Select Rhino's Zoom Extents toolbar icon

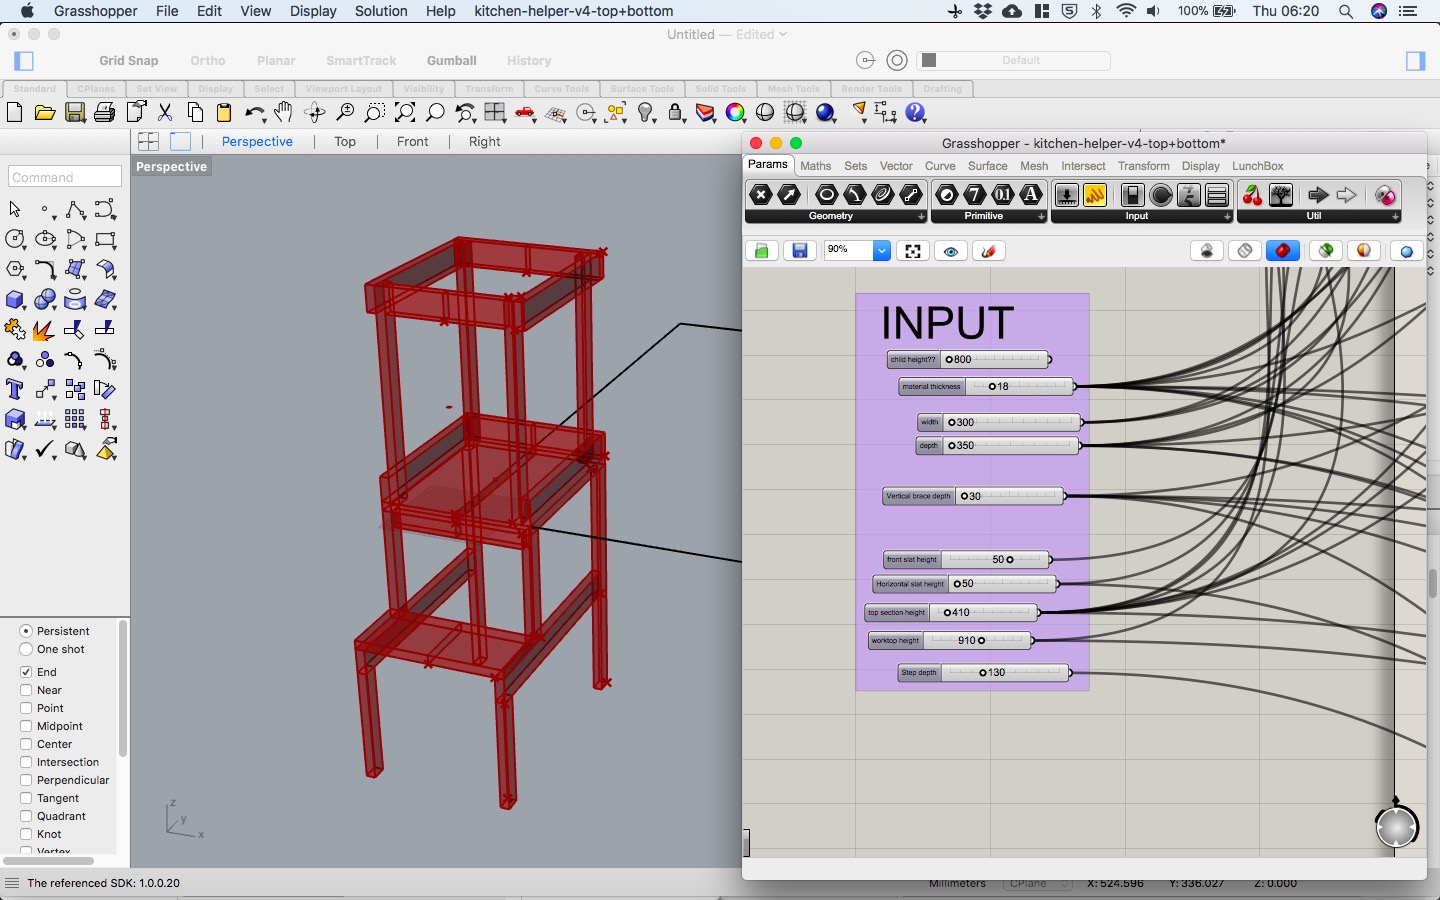pos(406,113)
